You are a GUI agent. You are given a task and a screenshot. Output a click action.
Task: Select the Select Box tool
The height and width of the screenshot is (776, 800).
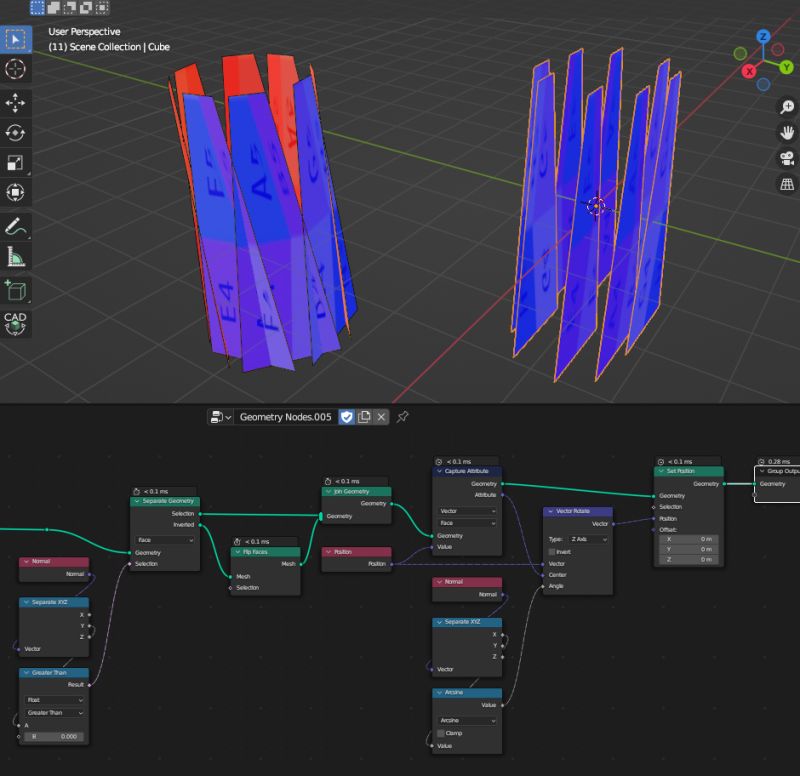pyautogui.click(x=15, y=39)
